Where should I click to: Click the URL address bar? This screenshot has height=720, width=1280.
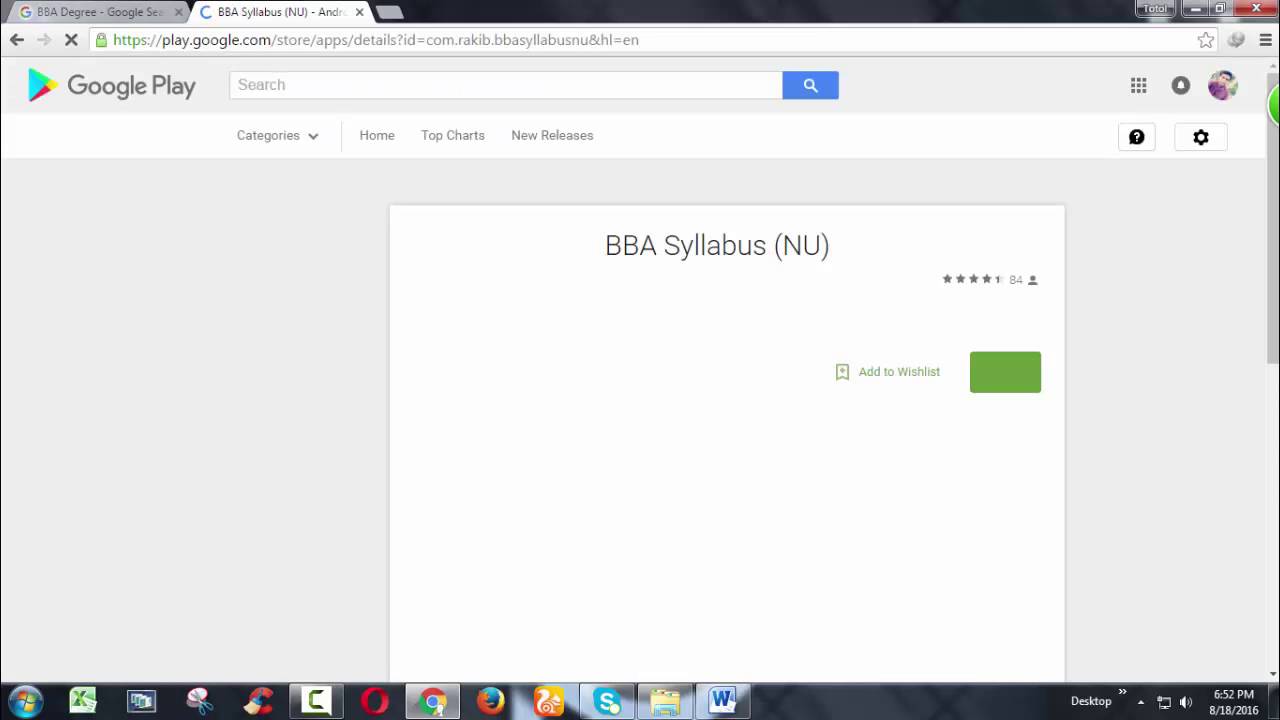coord(640,40)
